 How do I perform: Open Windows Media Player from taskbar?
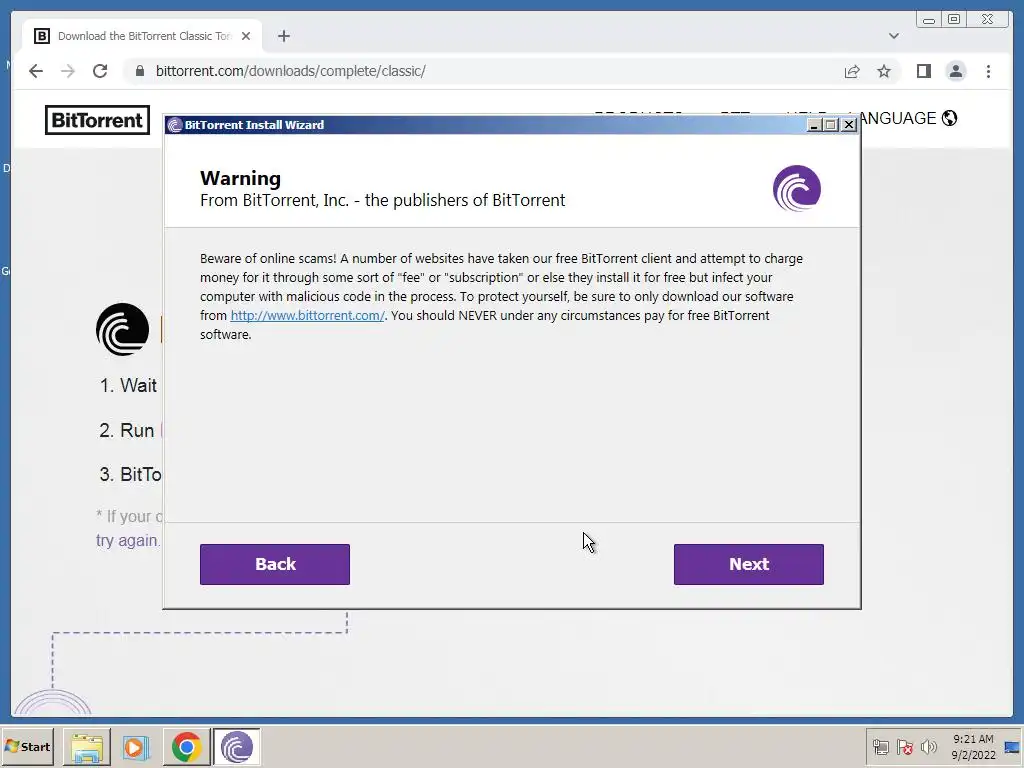pos(135,747)
